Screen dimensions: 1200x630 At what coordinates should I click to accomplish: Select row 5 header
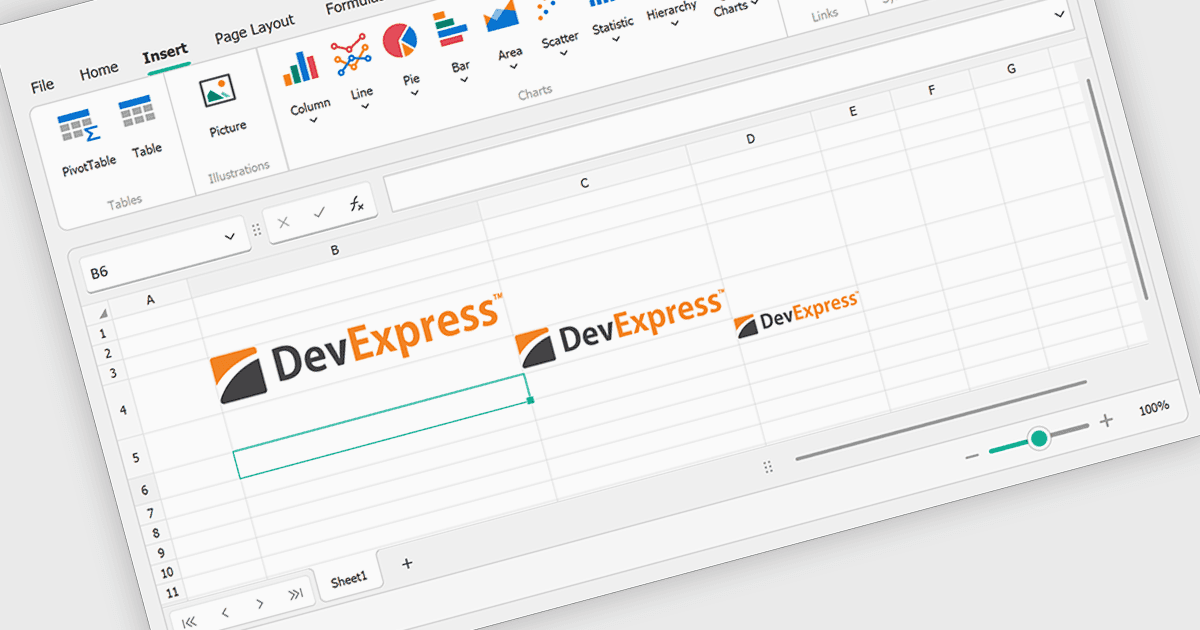click(134, 459)
